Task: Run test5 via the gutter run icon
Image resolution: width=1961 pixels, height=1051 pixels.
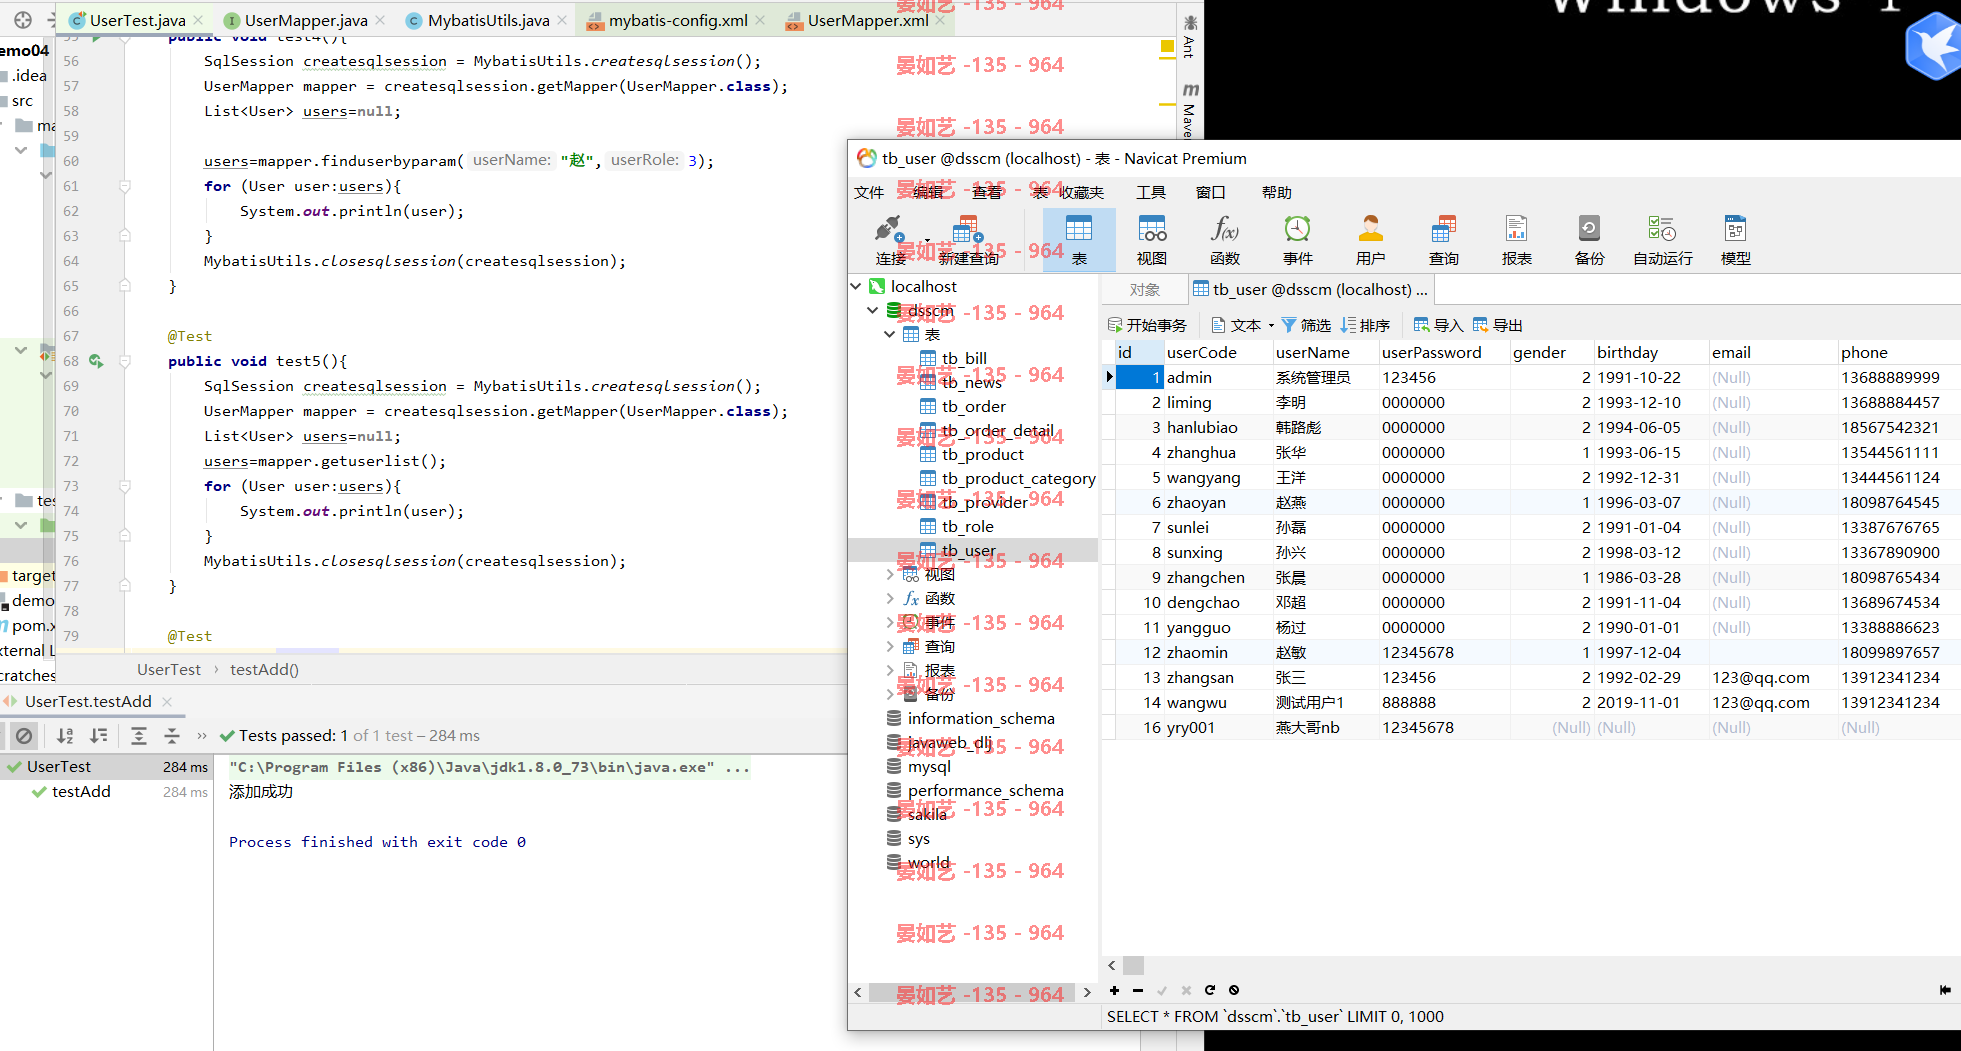Action: [96, 361]
